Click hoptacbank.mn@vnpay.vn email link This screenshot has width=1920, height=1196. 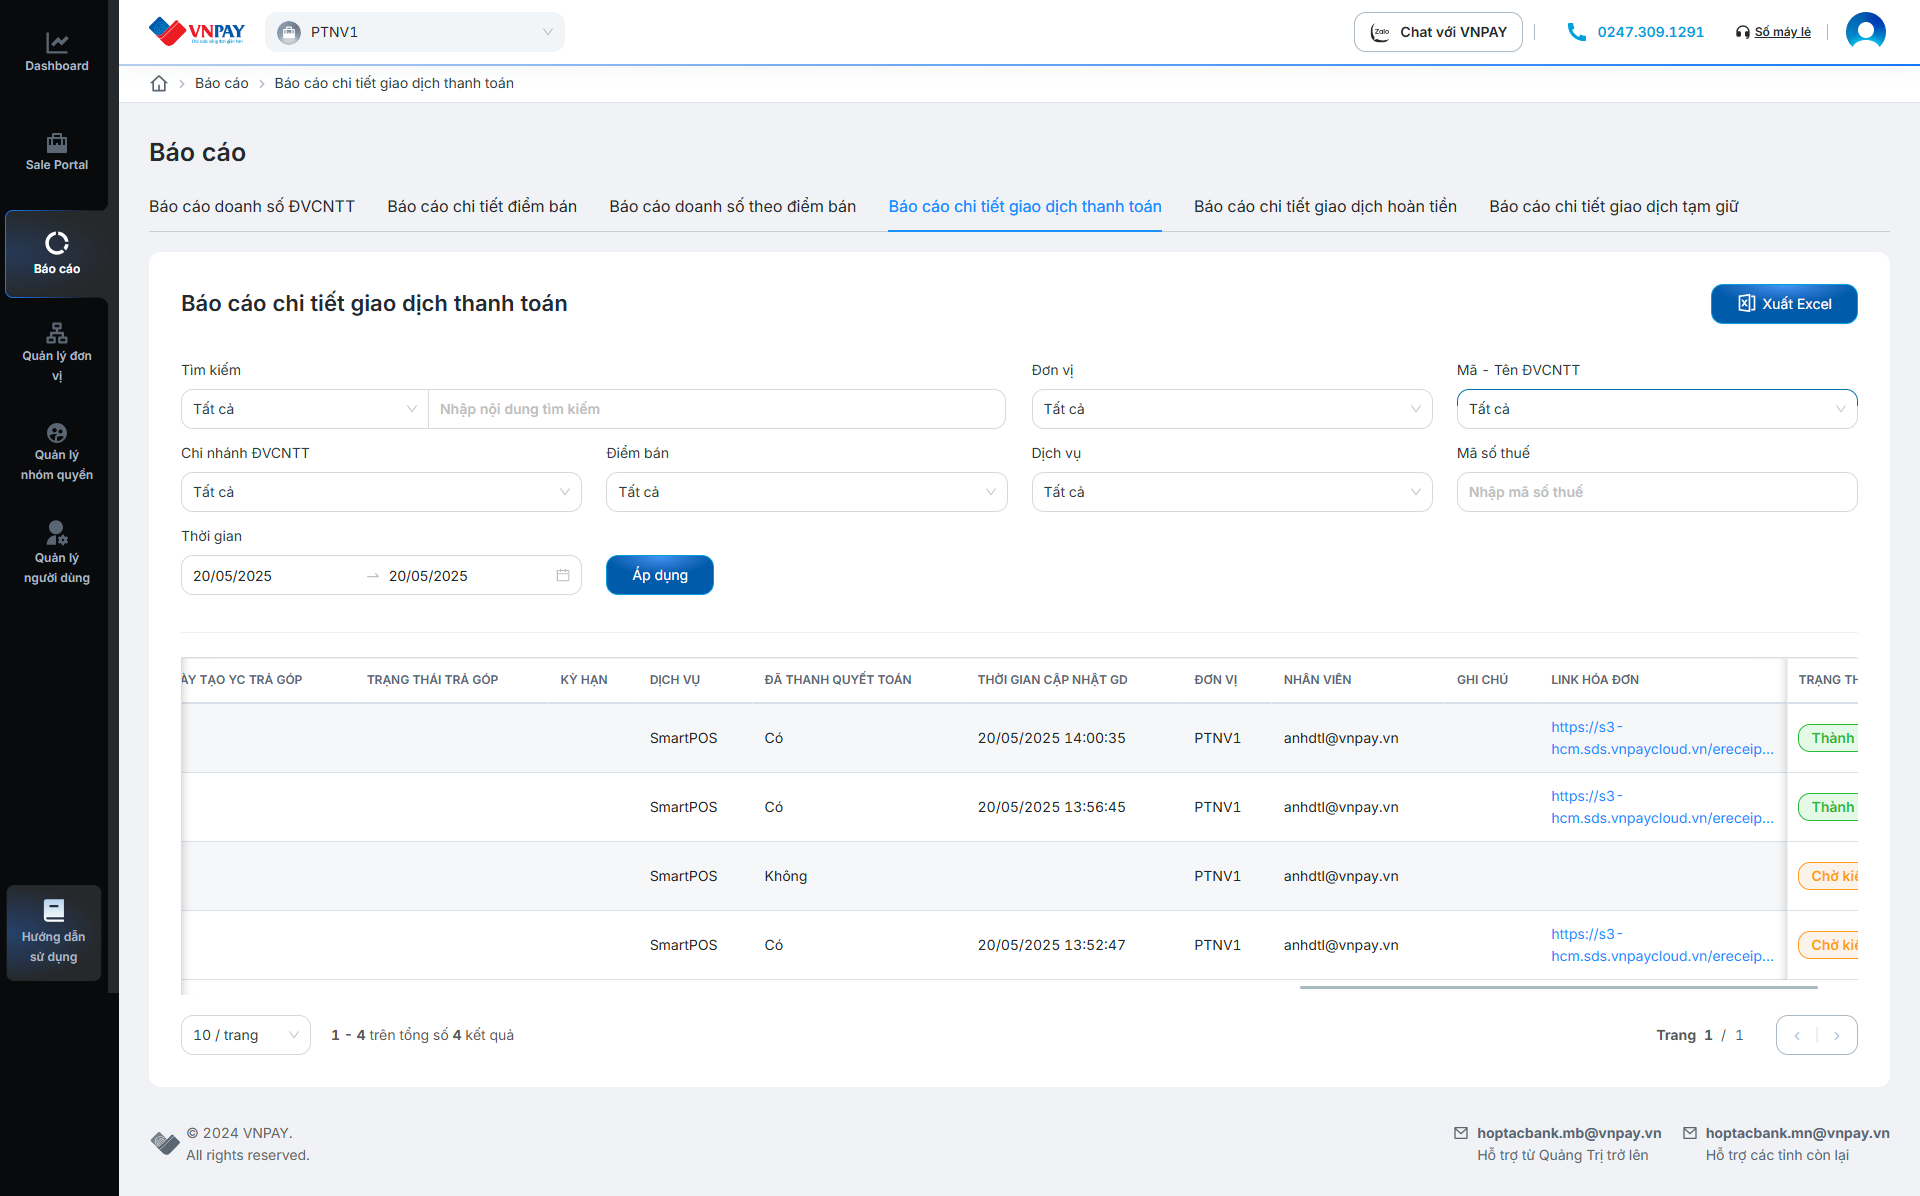(1797, 1133)
